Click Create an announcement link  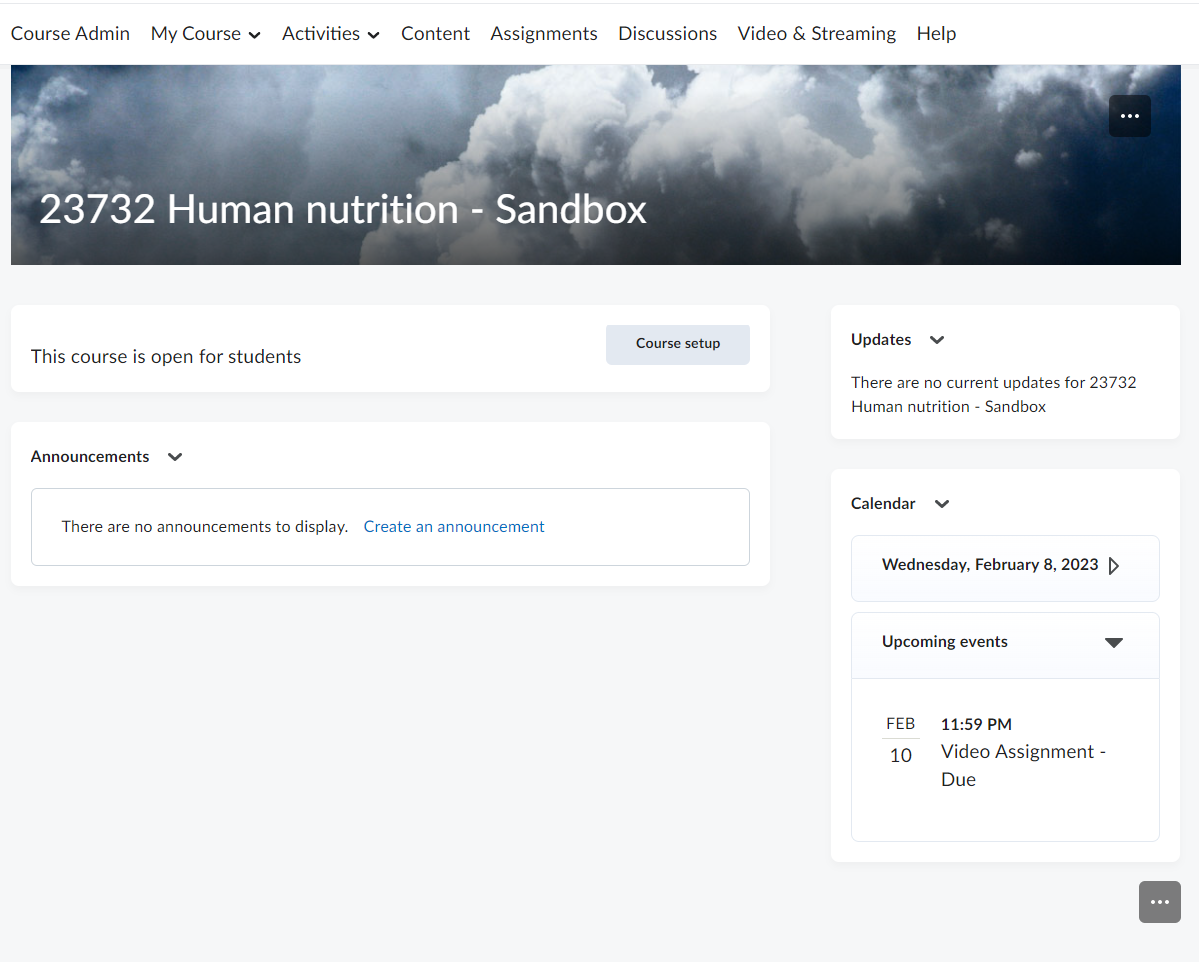click(x=453, y=527)
